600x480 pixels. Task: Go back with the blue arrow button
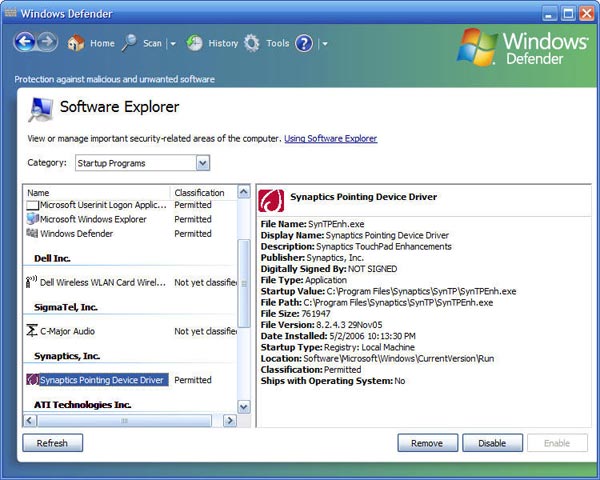click(x=24, y=42)
